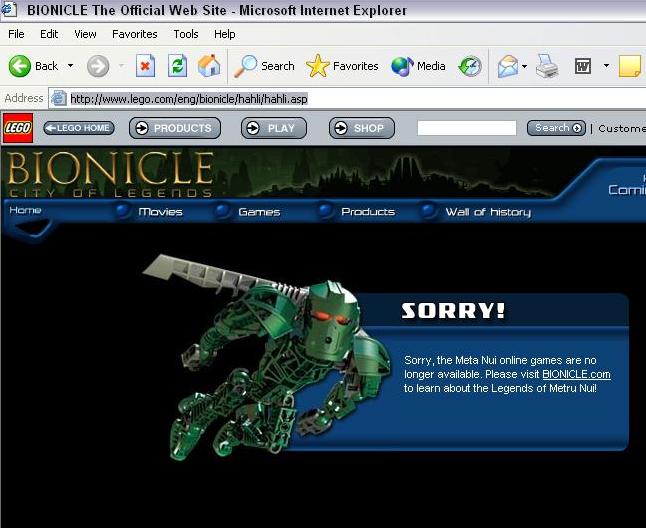Viewport: 646px width, 528px height.
Task: Click the Coming partial link at header right
Action: pyautogui.click(x=627, y=190)
